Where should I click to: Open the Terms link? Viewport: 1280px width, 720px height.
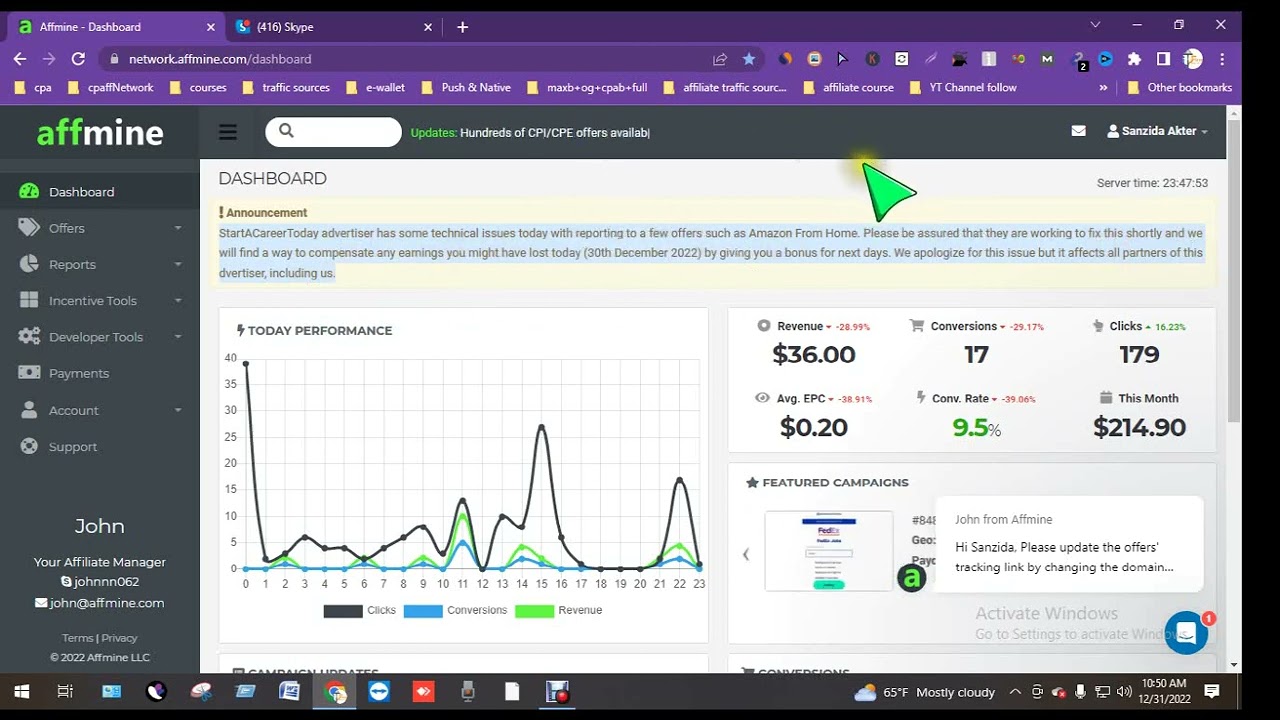pyautogui.click(x=77, y=638)
